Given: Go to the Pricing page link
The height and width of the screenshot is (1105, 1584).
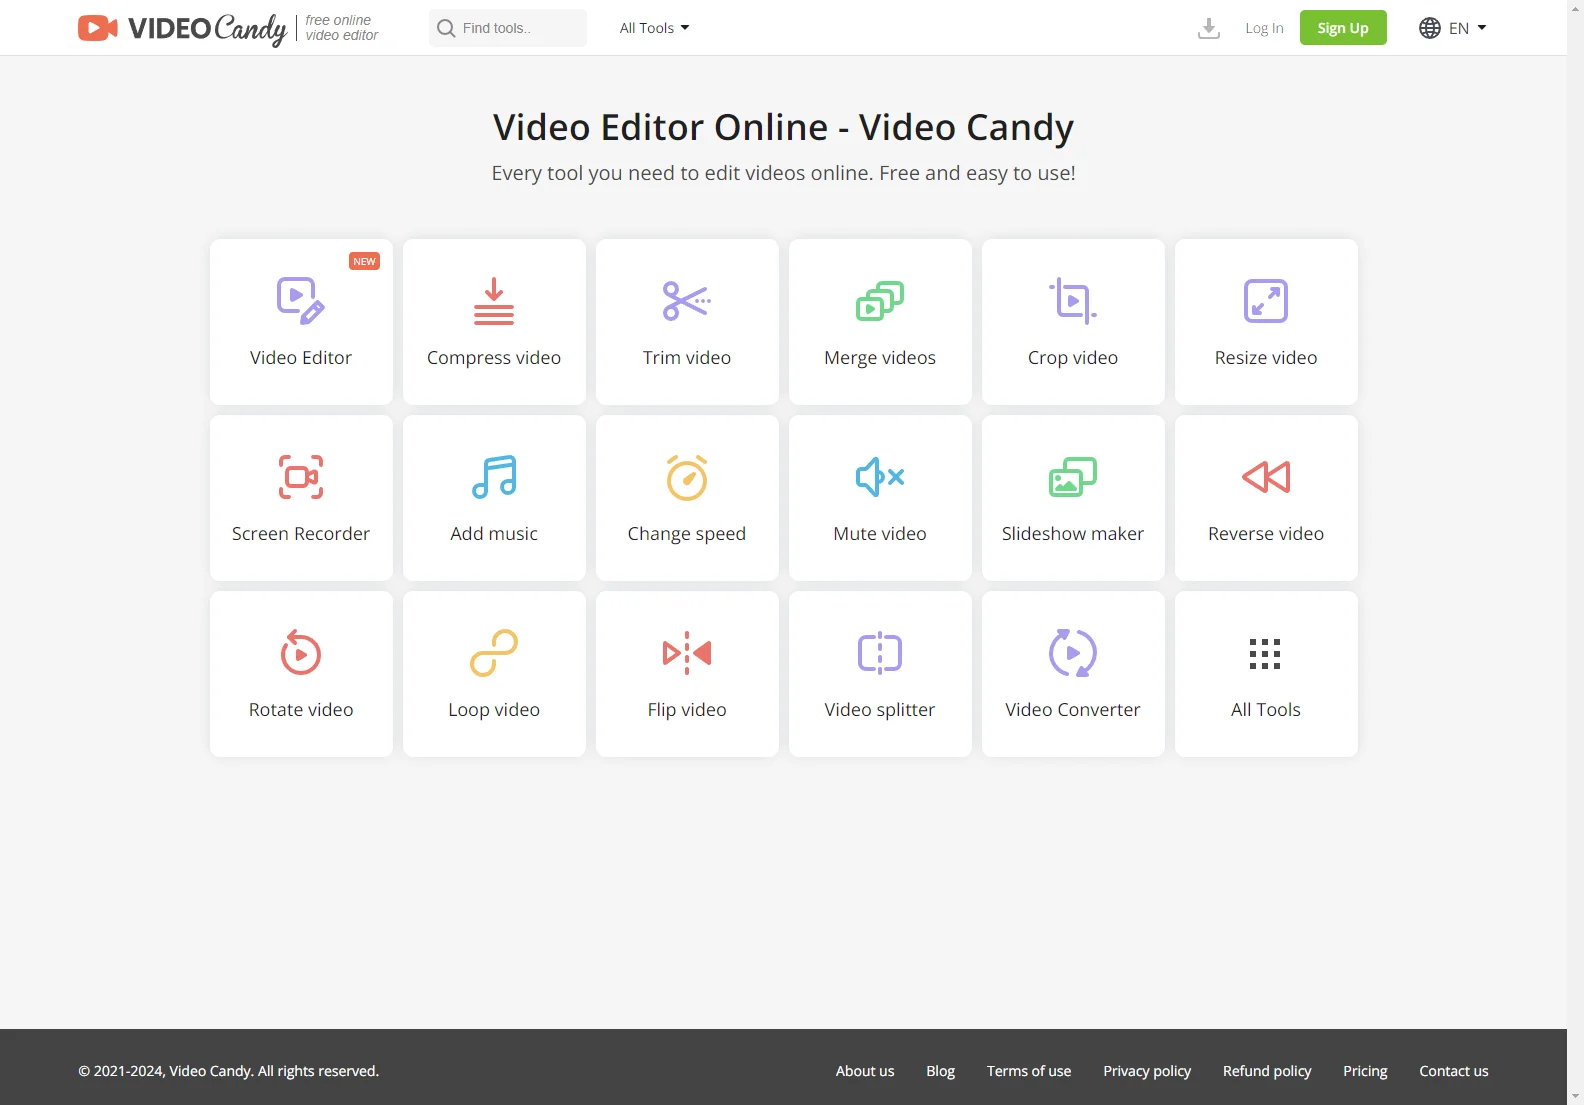Looking at the screenshot, I should [x=1365, y=1071].
